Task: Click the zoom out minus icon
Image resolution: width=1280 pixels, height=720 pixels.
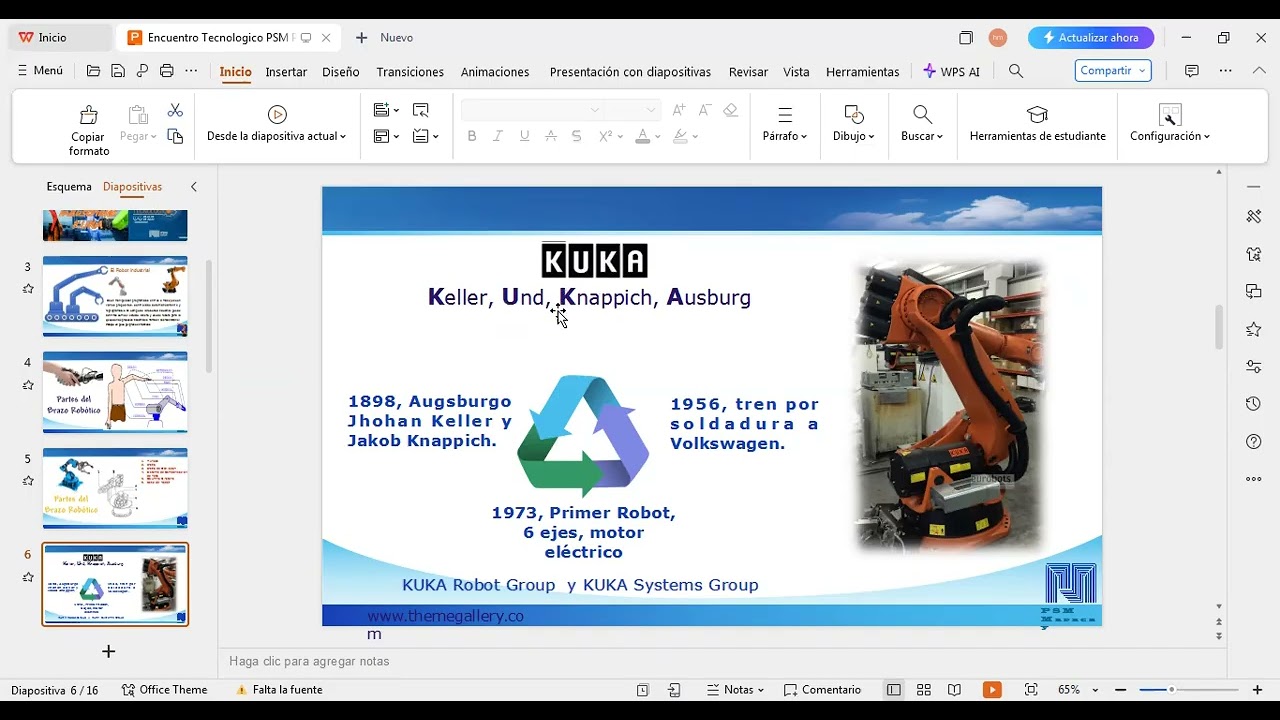Action: pos(1123,690)
